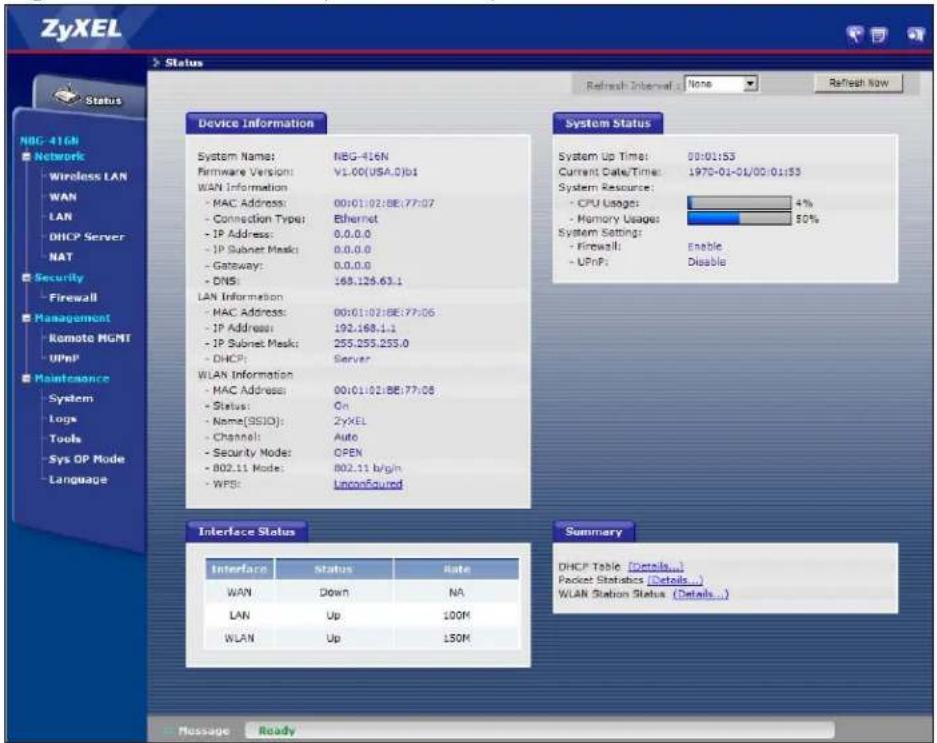This screenshot has height=743, width=937.
Task: Click the 802.11 b/g/n mode value
Action: pyautogui.click(x=368, y=468)
